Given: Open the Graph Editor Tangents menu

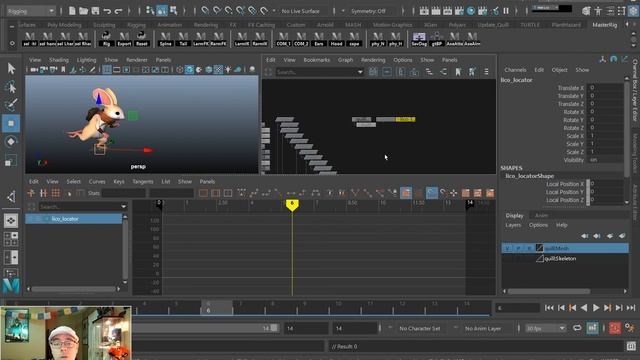Looking at the screenshot, I should click(x=143, y=182).
